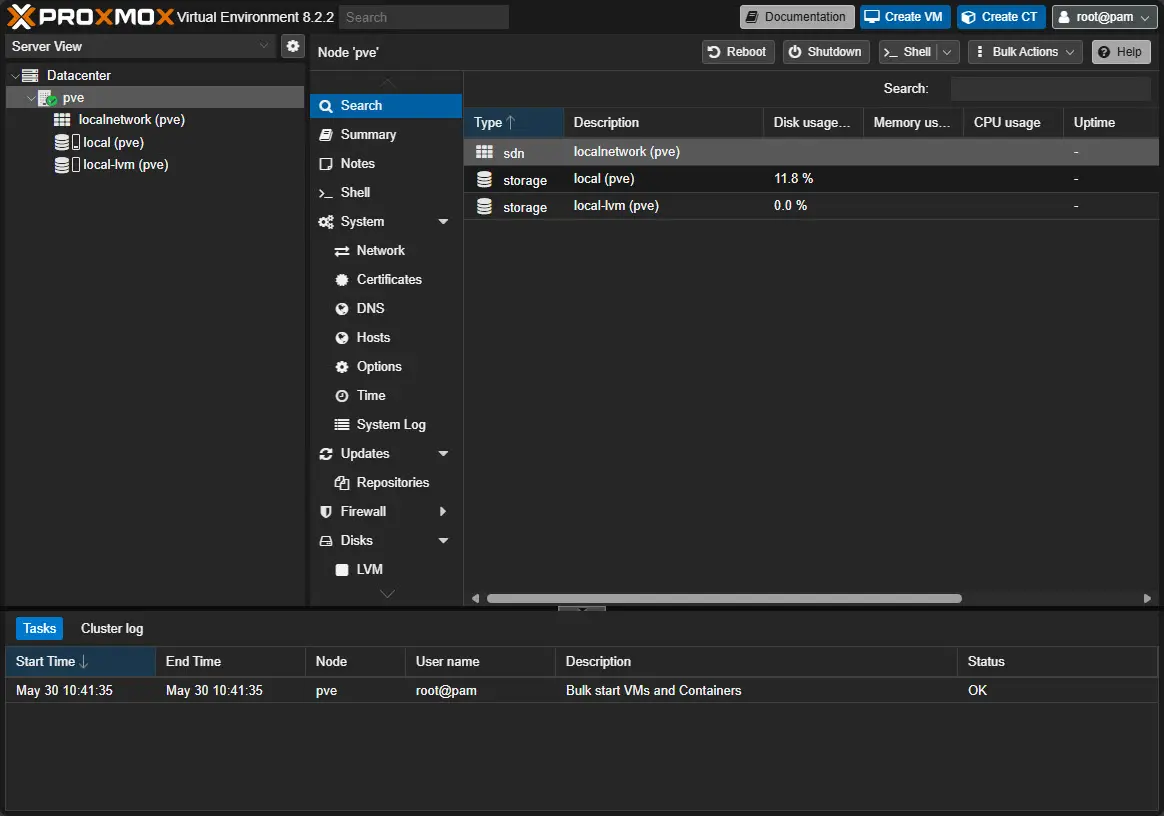
Task: Select the local-lvm (pve) storage tree item
Action: [x=125, y=165]
